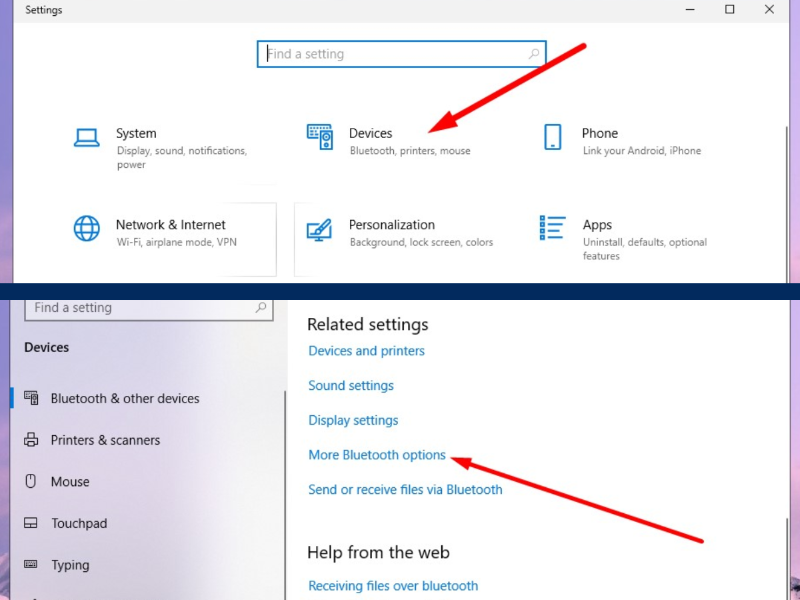
Task: Open the Devices category icon
Action: (x=319, y=138)
